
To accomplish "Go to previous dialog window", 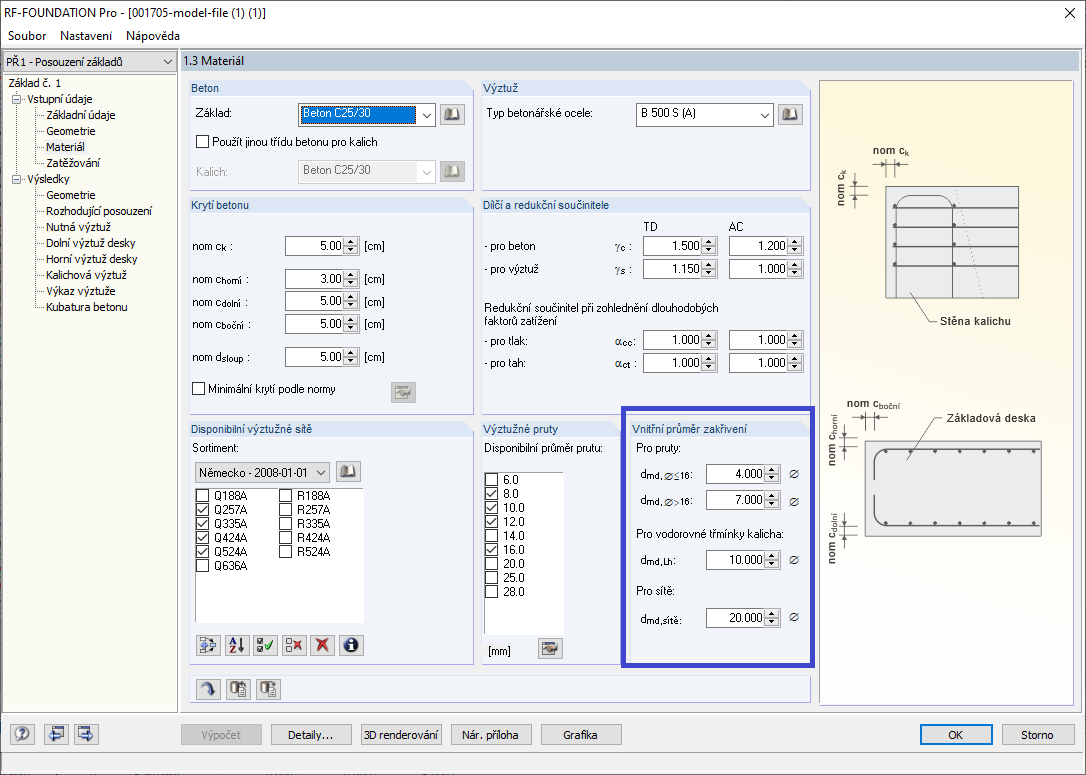I will 56,734.
